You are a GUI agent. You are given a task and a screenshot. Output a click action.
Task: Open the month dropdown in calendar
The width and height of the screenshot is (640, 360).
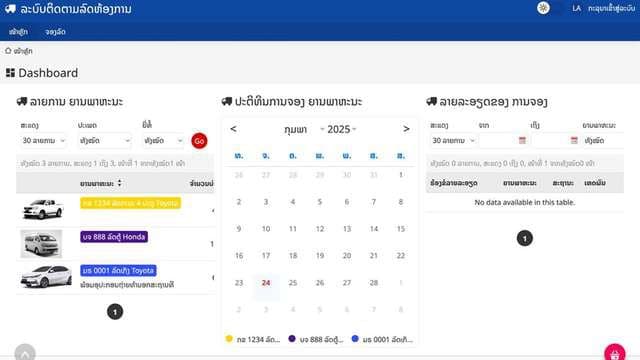pyautogui.click(x=304, y=129)
